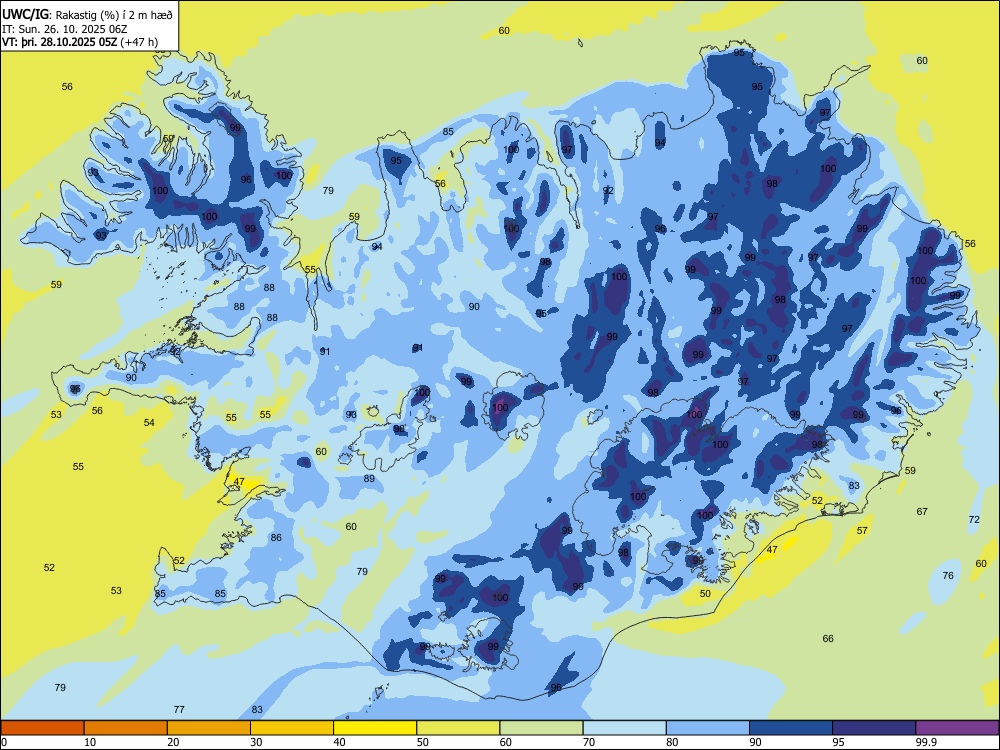Click the 10–20 % orange legend swatch
1000x750 pixels.
point(126,728)
